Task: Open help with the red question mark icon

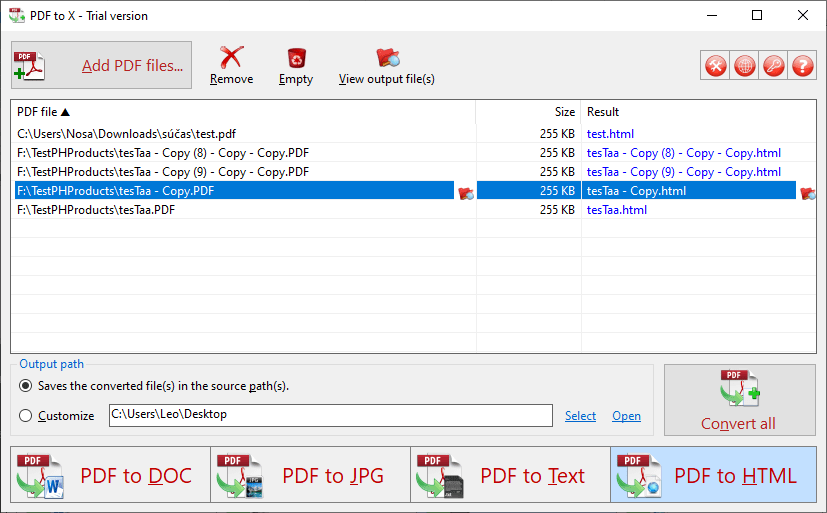Action: click(x=803, y=66)
